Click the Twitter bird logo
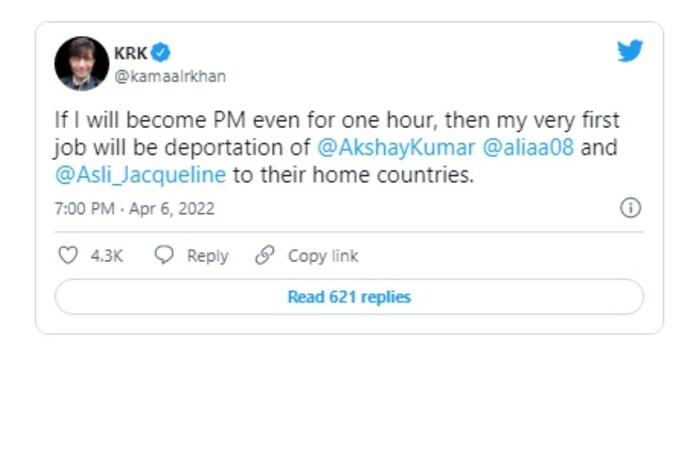The height and width of the screenshot is (466, 700). pyautogui.click(x=630, y=51)
